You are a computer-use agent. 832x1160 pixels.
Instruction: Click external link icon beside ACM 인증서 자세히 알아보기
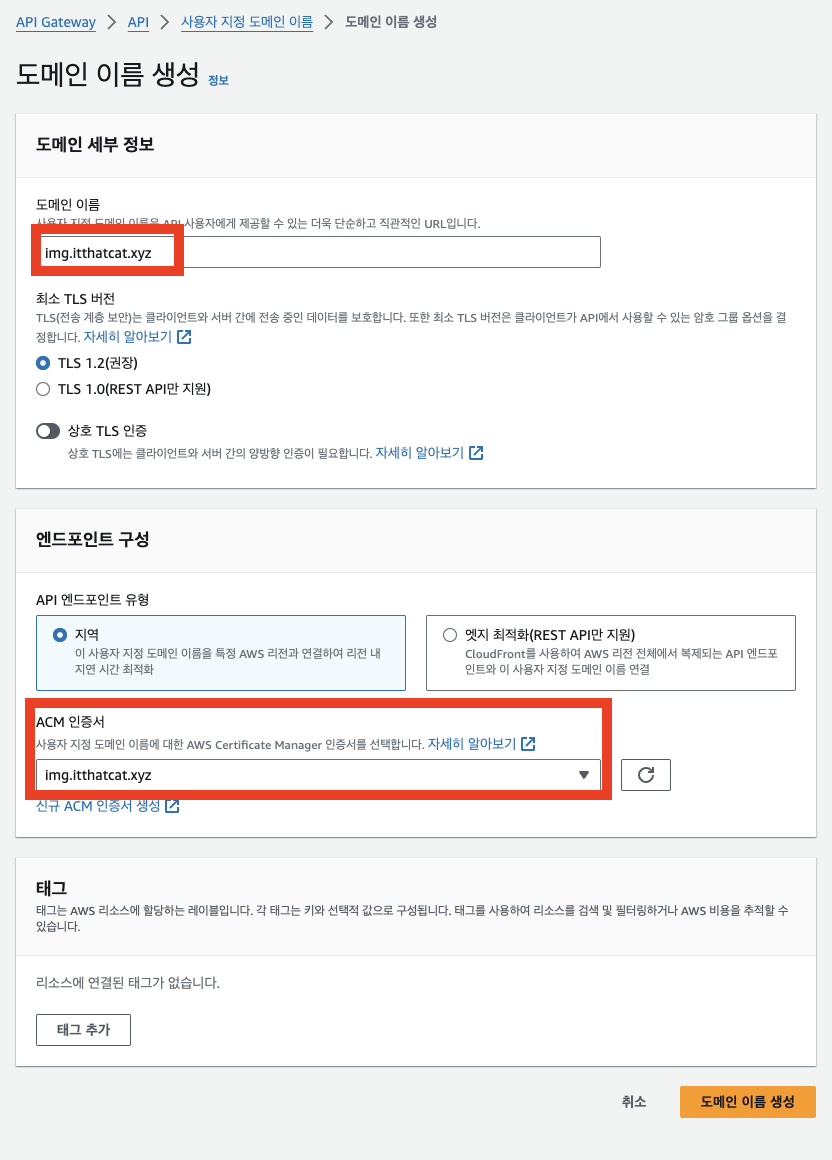pyautogui.click(x=528, y=743)
